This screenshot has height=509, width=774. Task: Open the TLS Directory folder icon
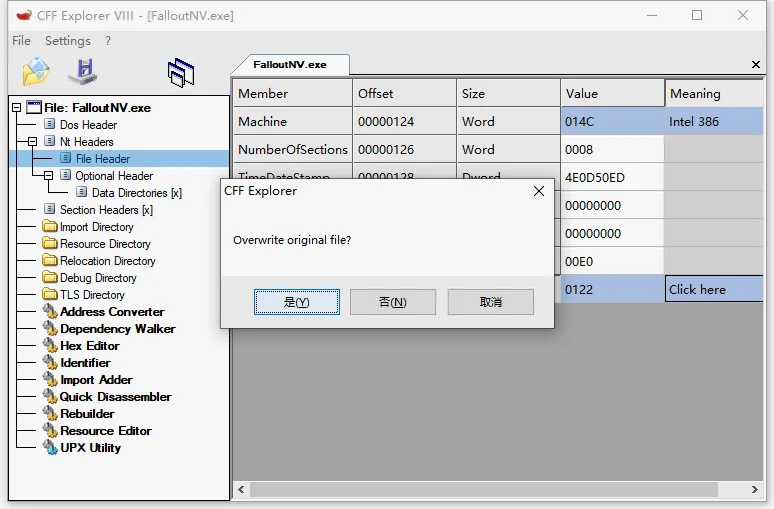tap(50, 294)
